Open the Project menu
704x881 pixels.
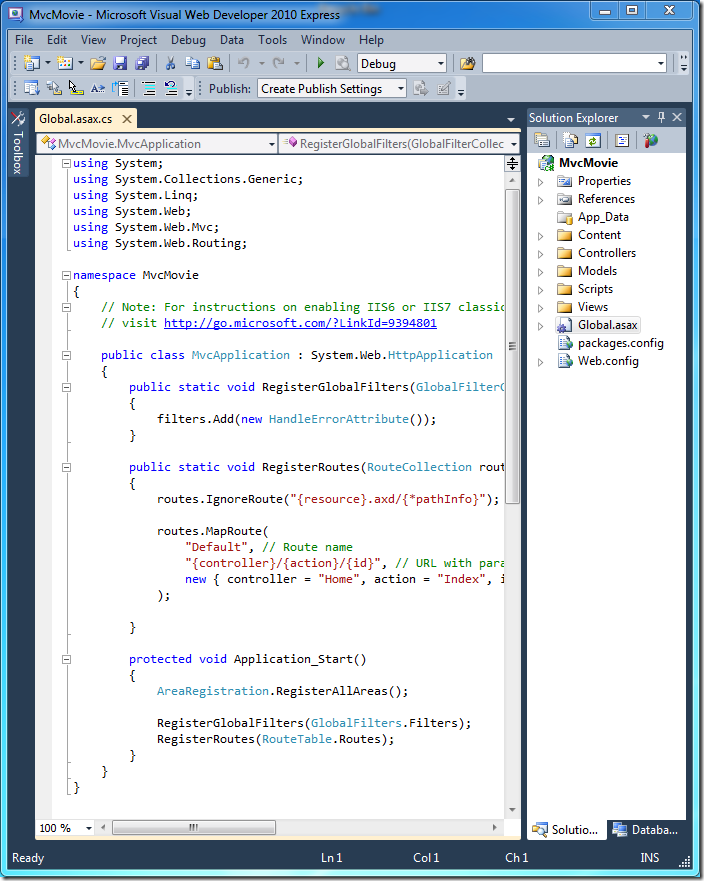click(x=138, y=40)
